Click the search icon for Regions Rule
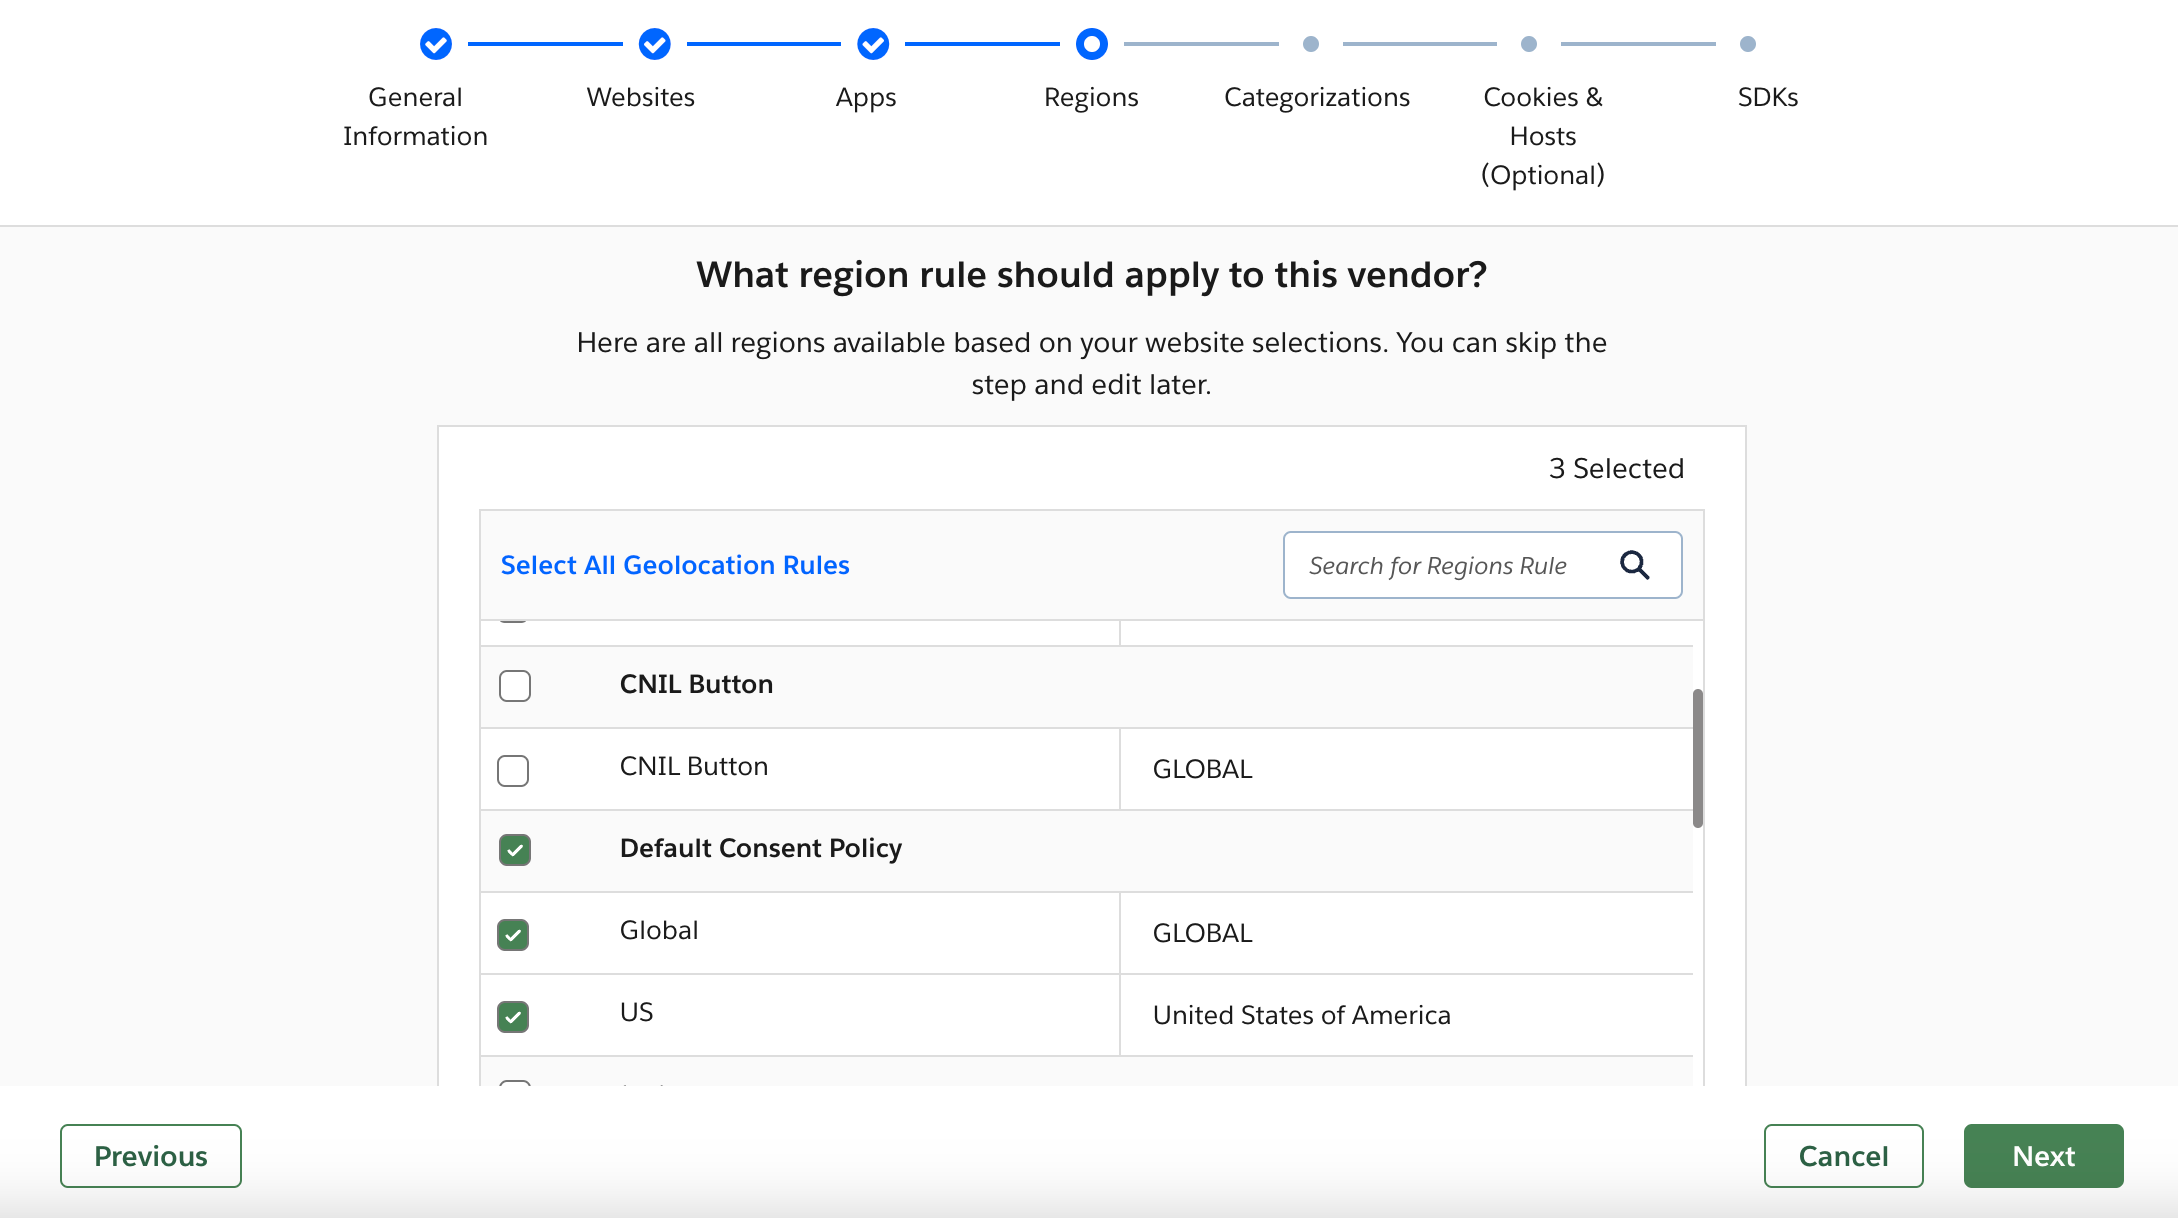 pyautogui.click(x=1636, y=564)
